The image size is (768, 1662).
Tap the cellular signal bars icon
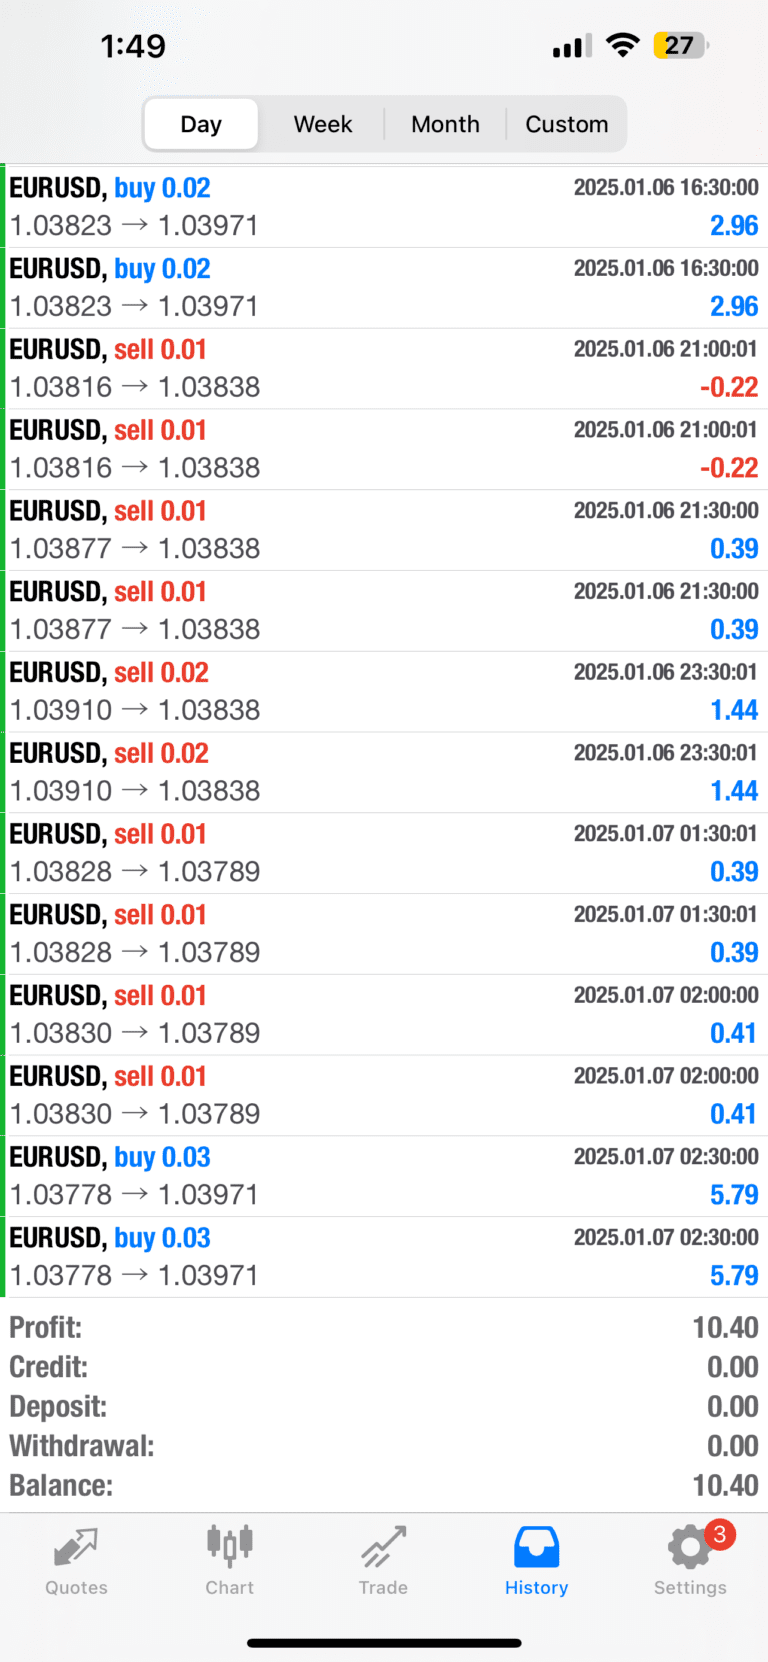572,46
